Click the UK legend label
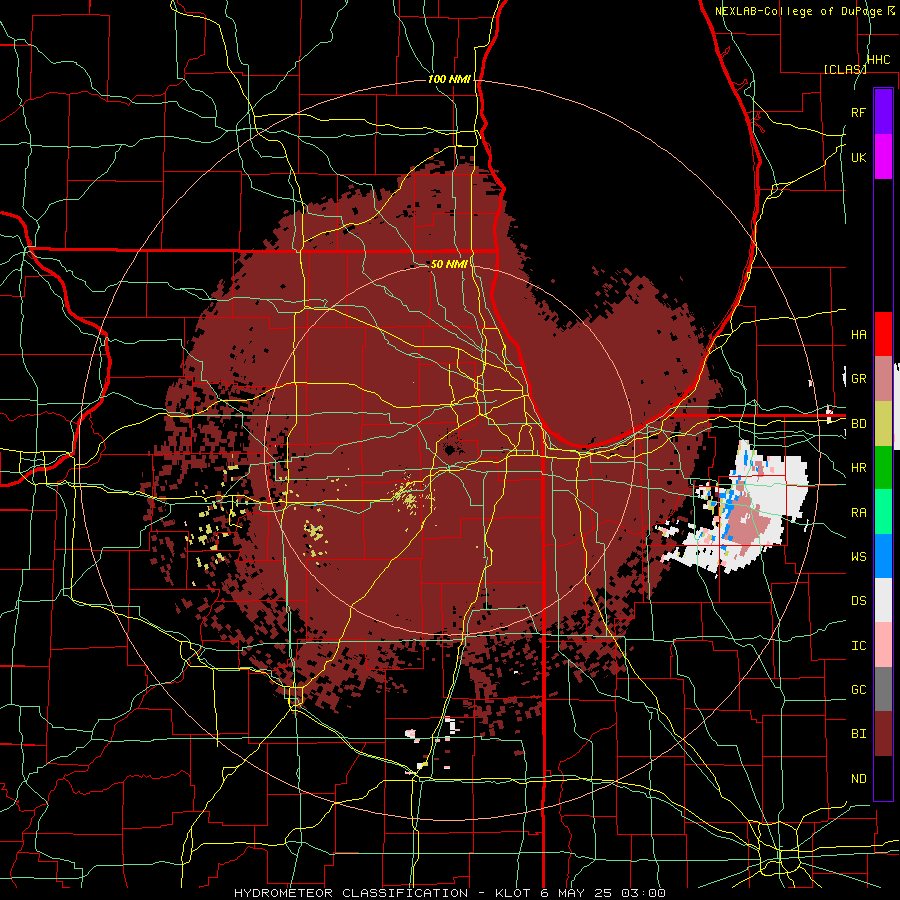 [858, 157]
